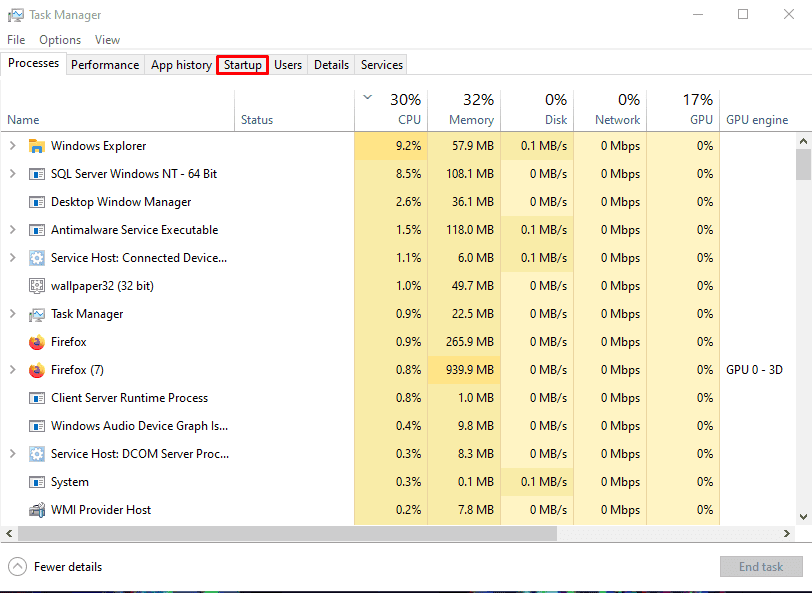The width and height of the screenshot is (812, 593).
Task: Open the Options menu
Action: pos(60,40)
